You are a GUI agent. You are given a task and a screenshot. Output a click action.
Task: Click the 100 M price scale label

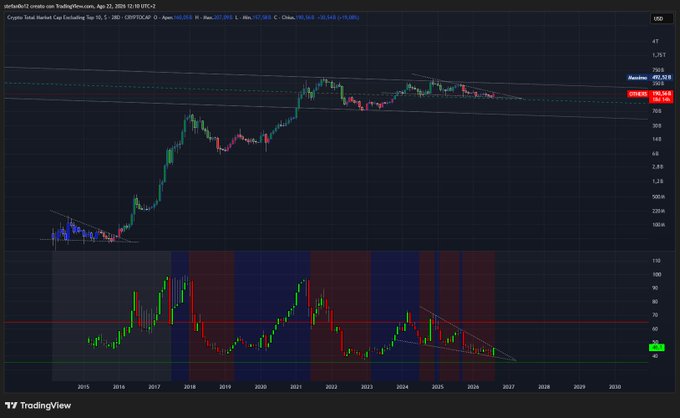click(x=659, y=225)
